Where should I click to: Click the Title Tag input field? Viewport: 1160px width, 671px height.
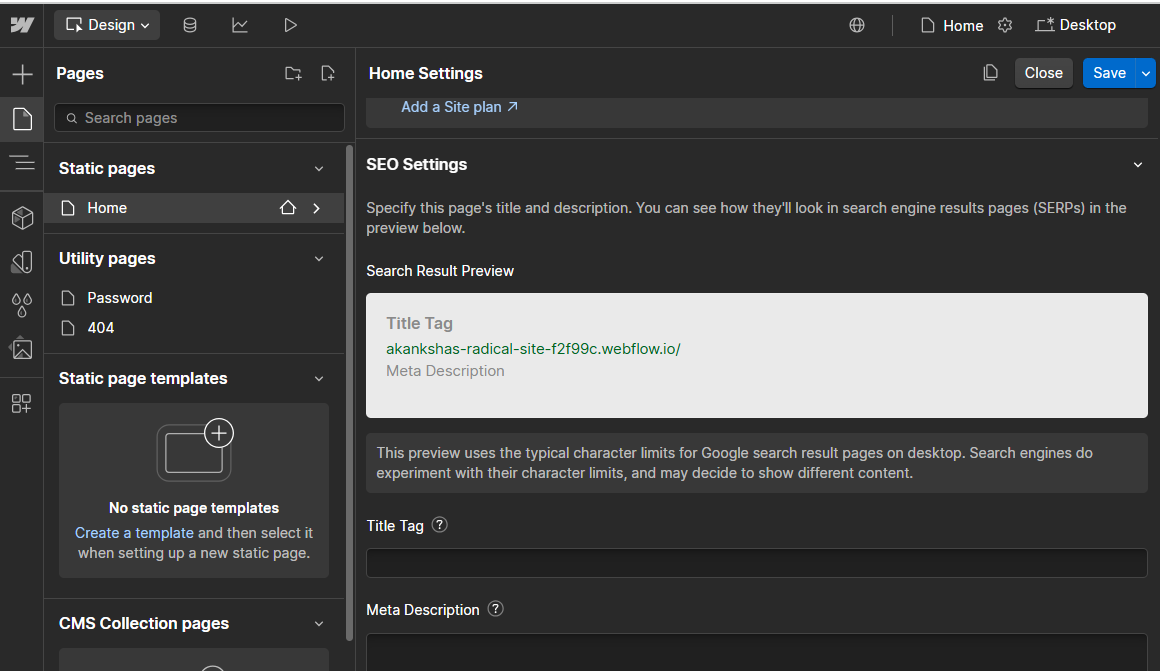[756, 563]
